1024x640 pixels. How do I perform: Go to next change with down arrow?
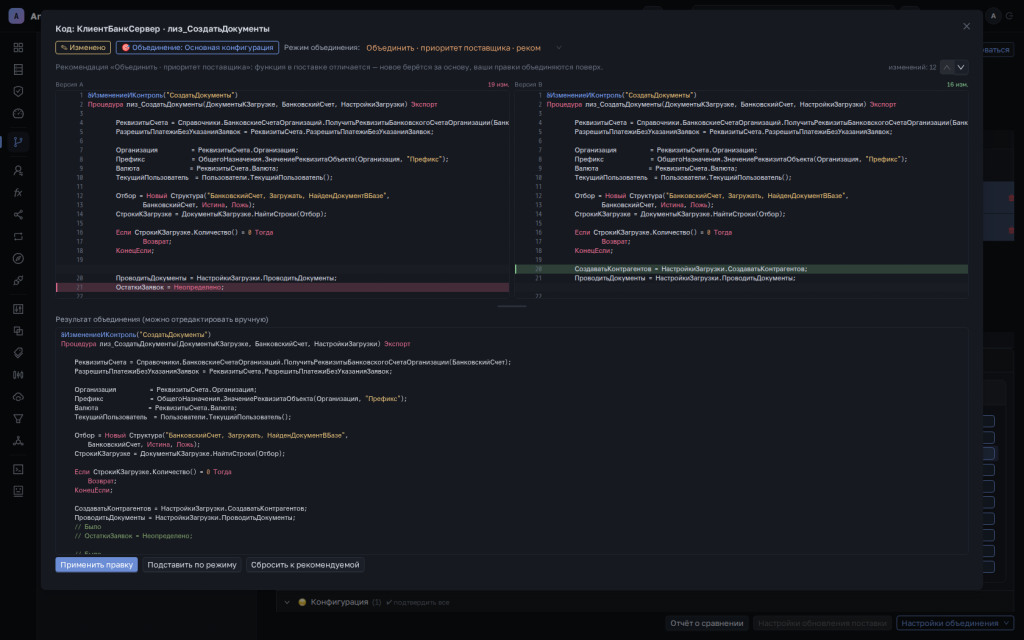click(961, 67)
